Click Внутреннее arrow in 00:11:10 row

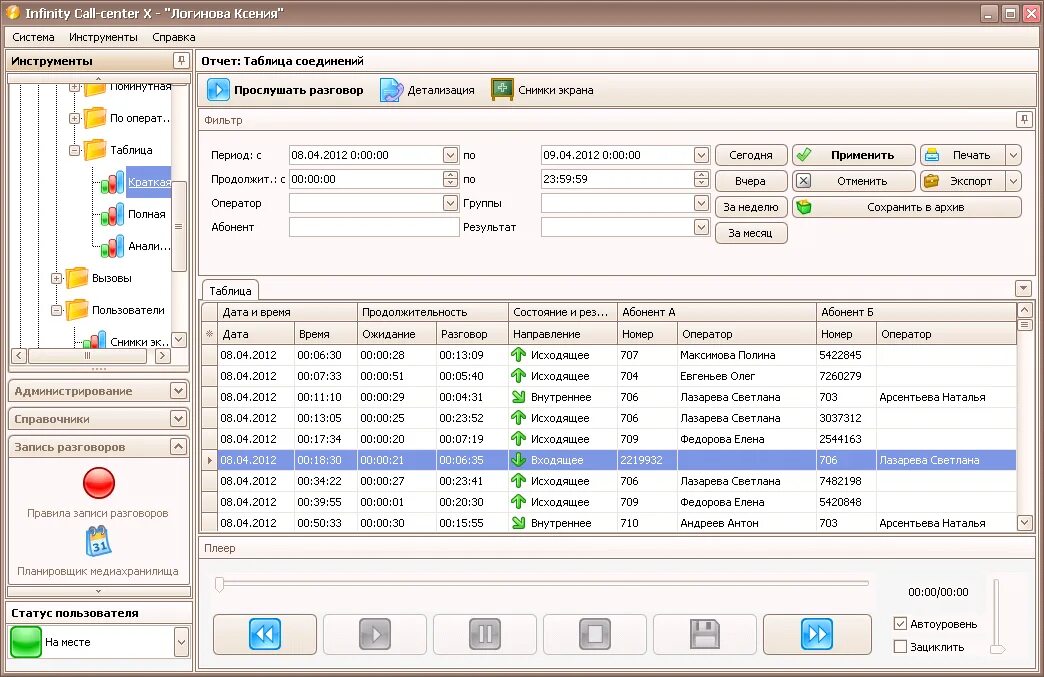click(x=518, y=397)
